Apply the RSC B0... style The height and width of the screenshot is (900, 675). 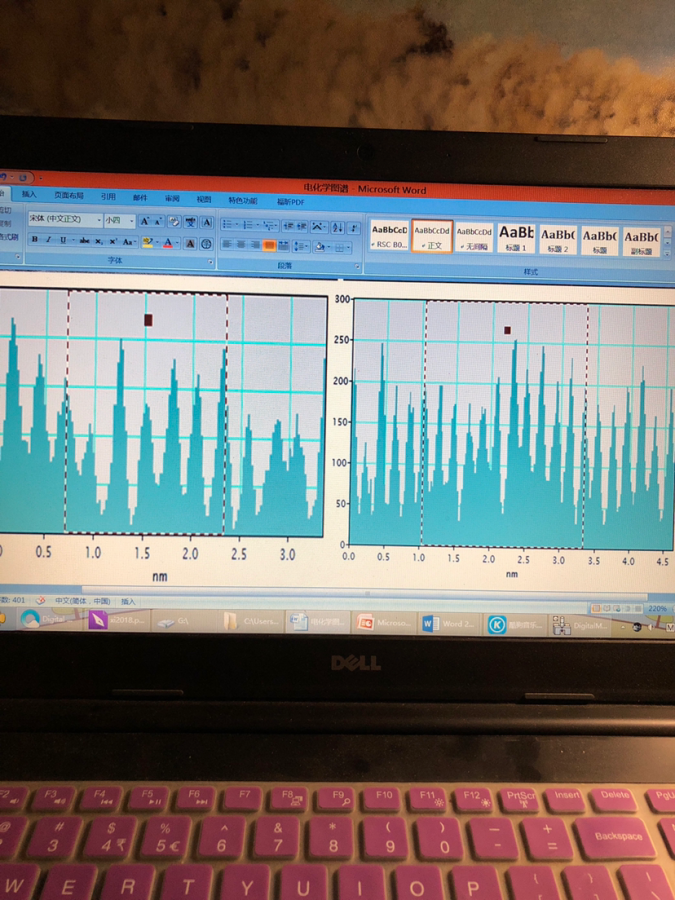pyautogui.click(x=389, y=237)
